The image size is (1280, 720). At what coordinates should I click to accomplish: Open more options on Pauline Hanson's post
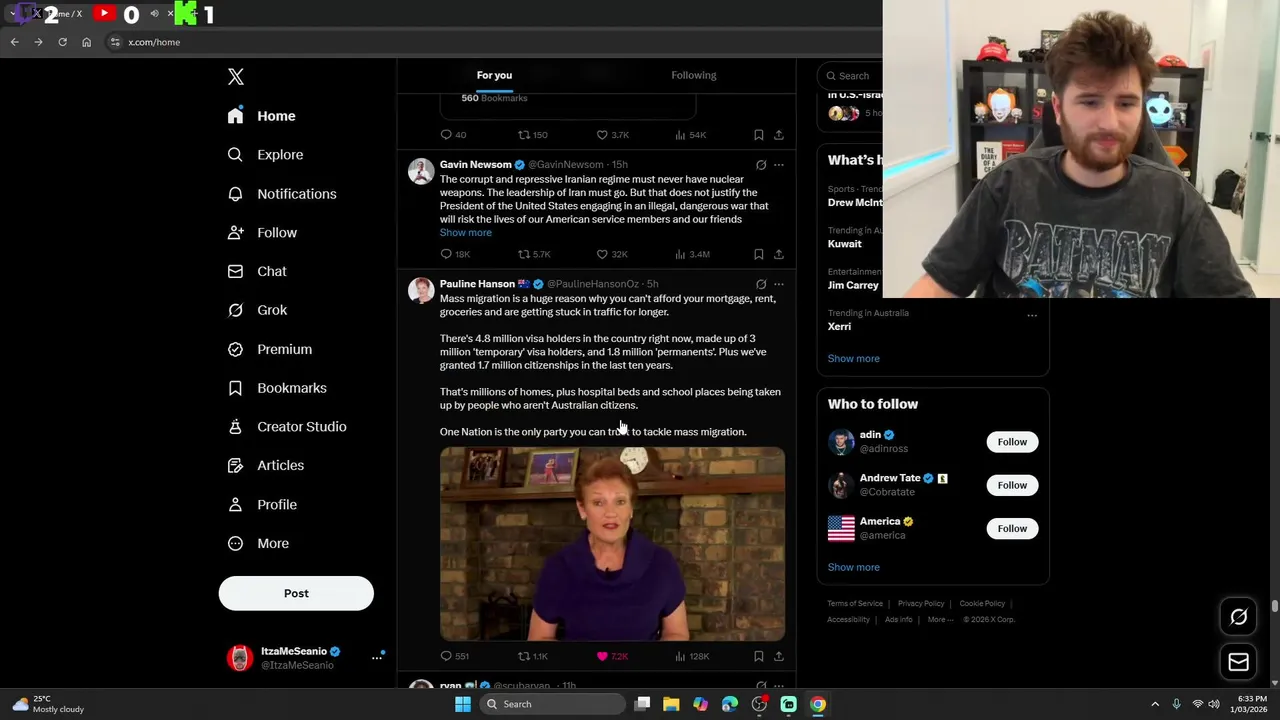pyautogui.click(x=779, y=284)
